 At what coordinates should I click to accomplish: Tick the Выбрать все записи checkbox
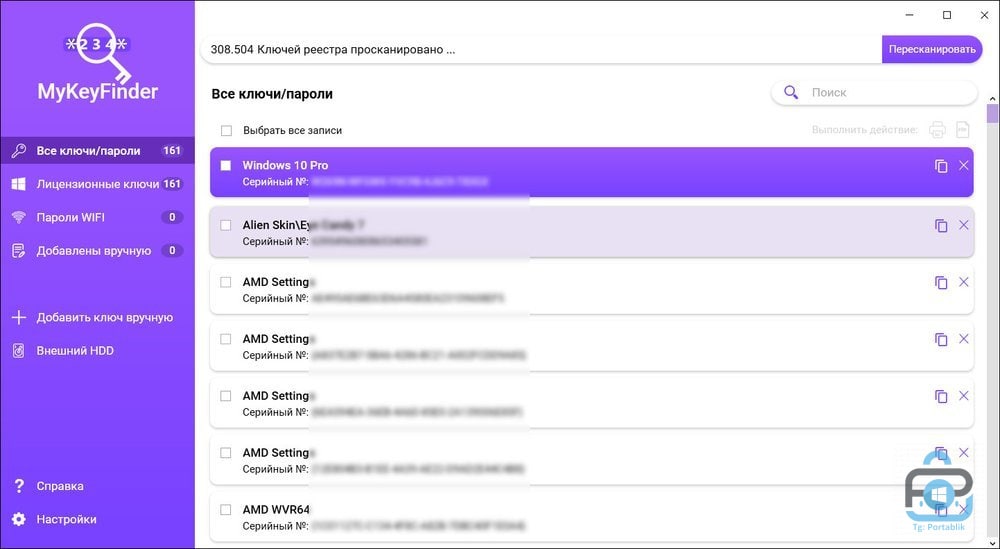(226, 130)
